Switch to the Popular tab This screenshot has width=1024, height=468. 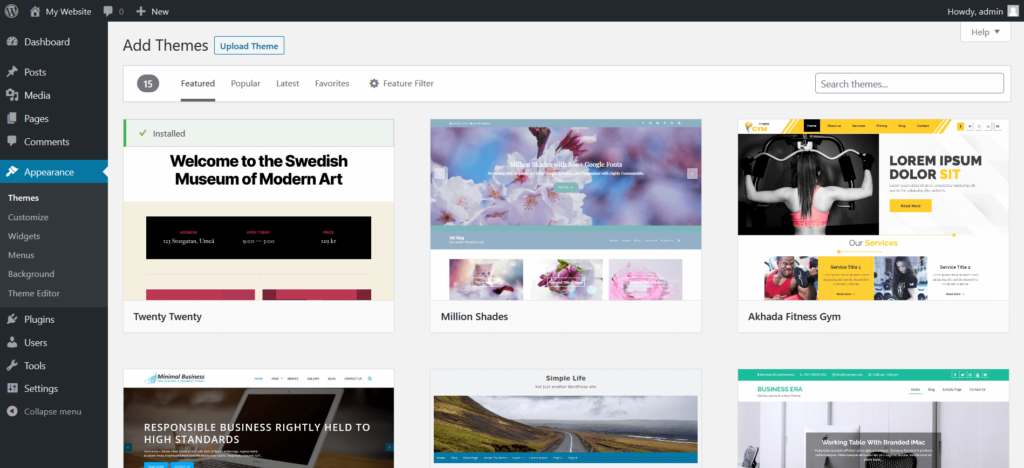[246, 84]
